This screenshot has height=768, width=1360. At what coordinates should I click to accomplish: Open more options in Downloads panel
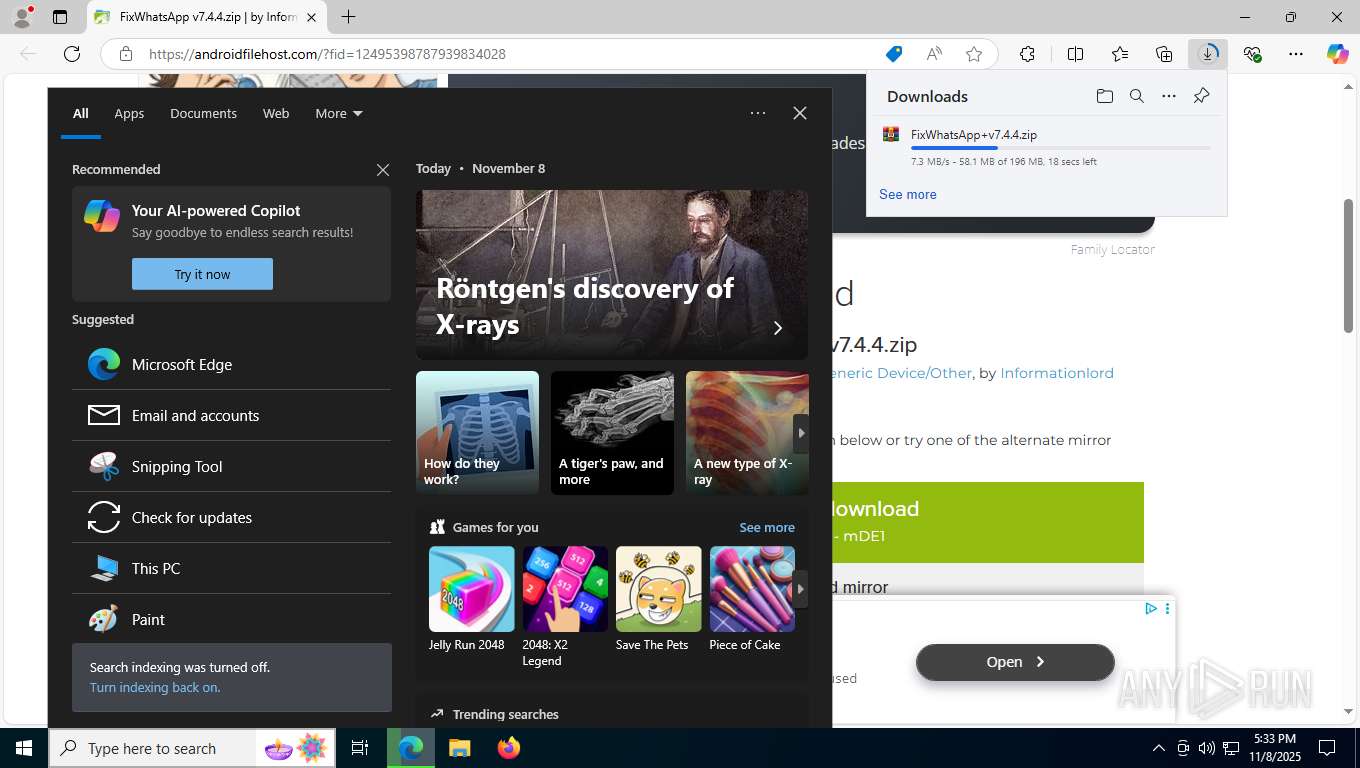pos(1169,96)
